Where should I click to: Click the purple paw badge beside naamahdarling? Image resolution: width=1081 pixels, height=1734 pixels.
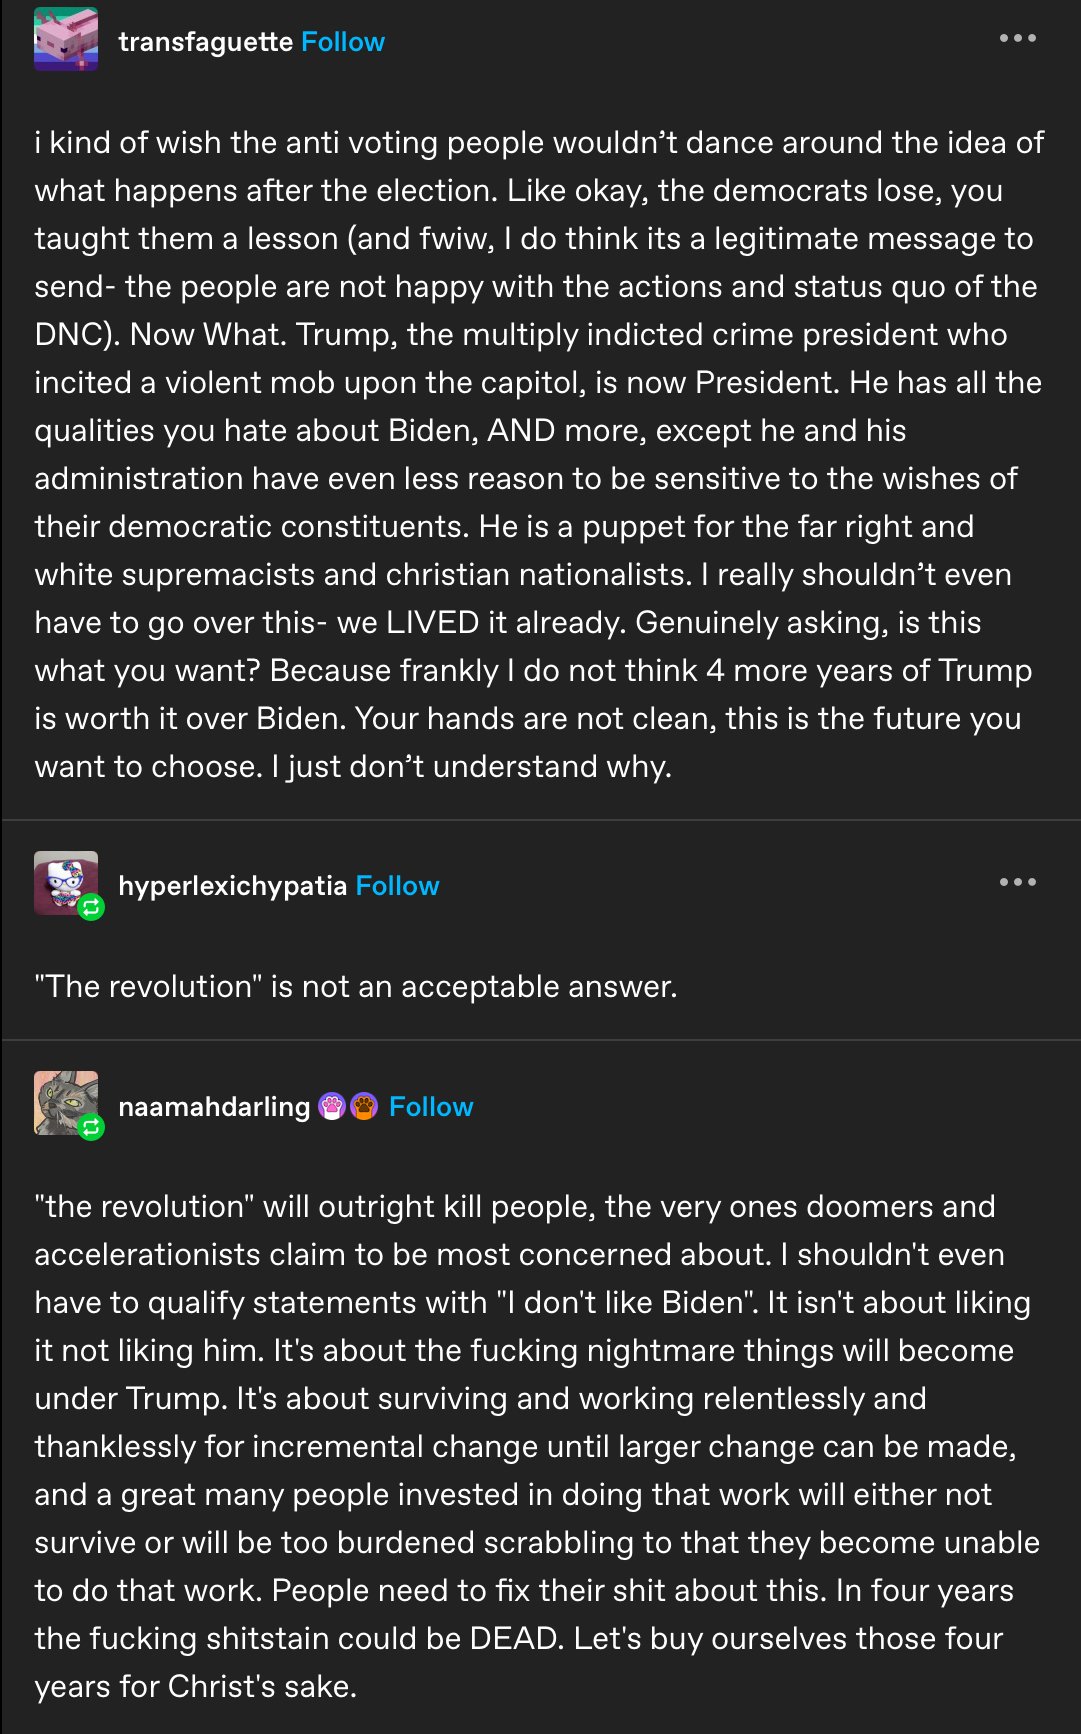coord(332,1107)
